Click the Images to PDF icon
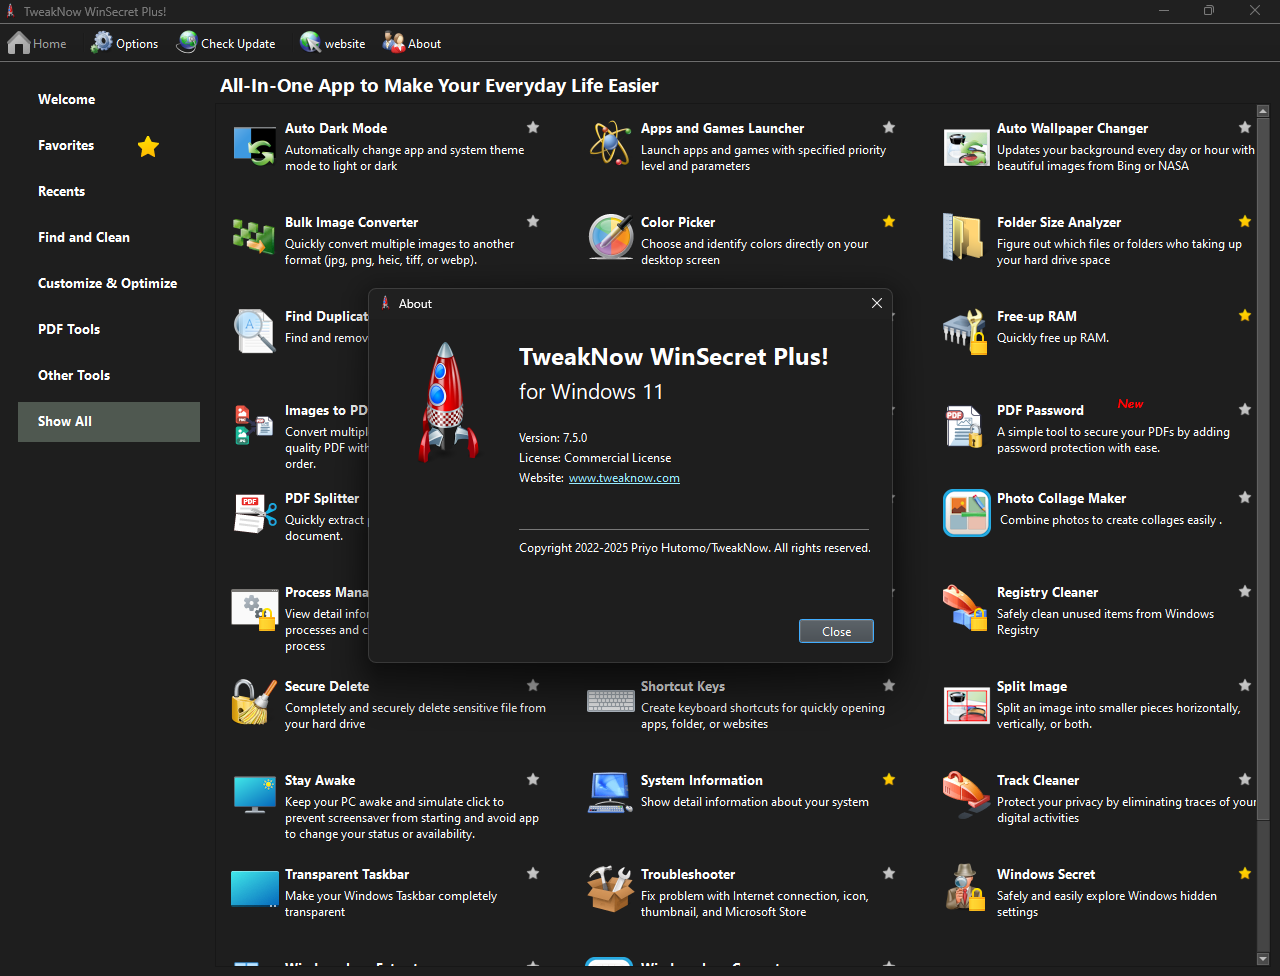 (254, 425)
